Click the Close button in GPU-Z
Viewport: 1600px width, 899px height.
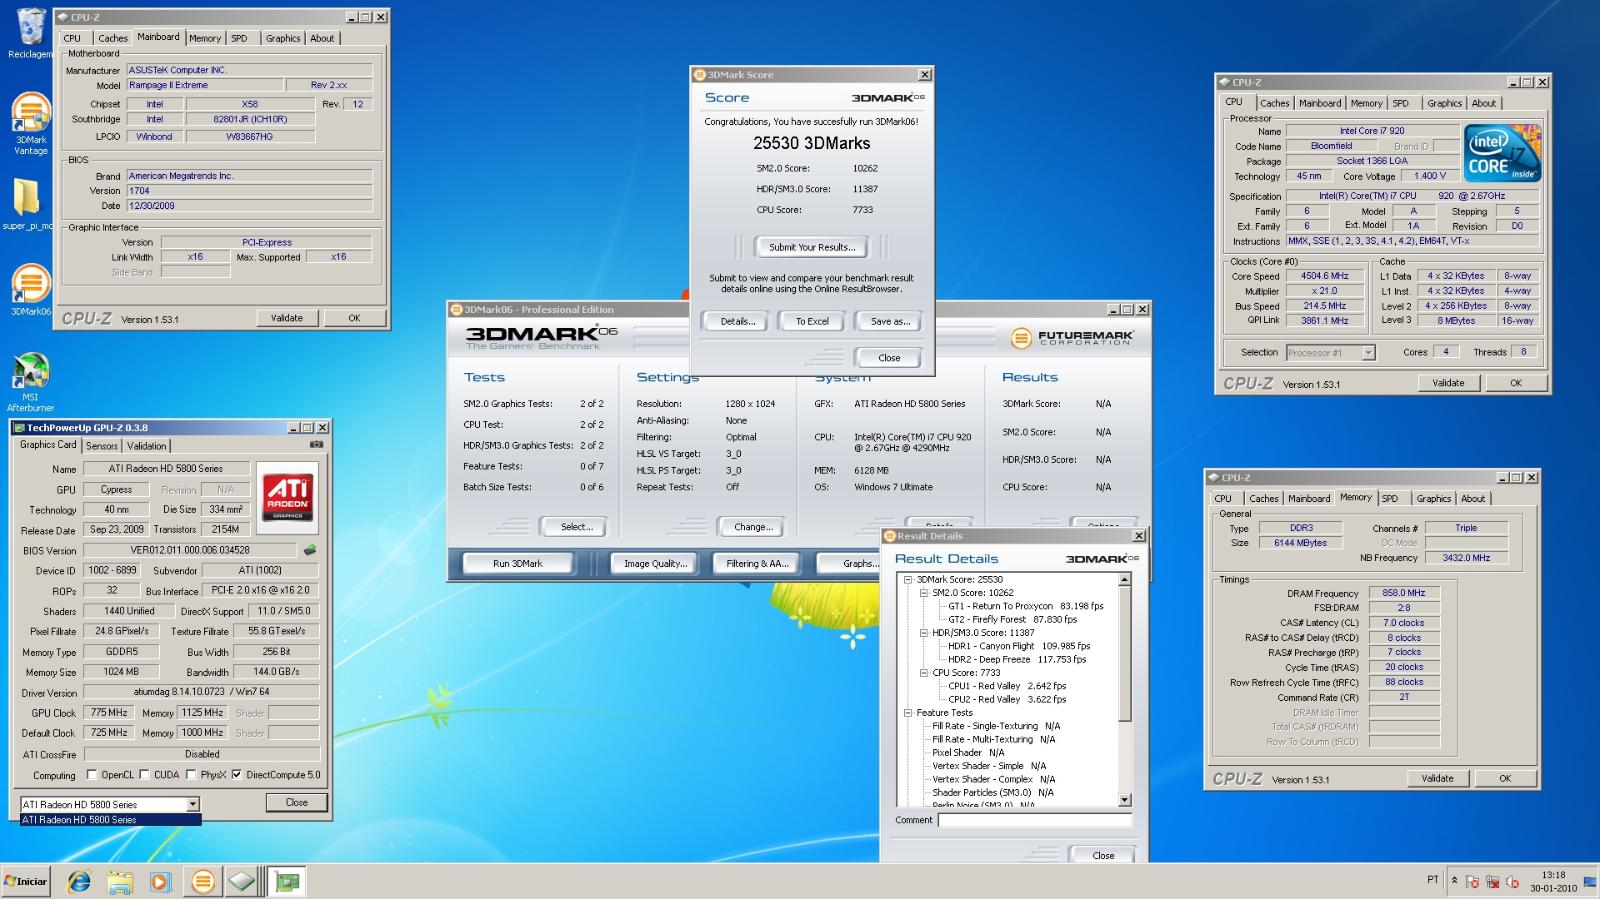[297, 802]
